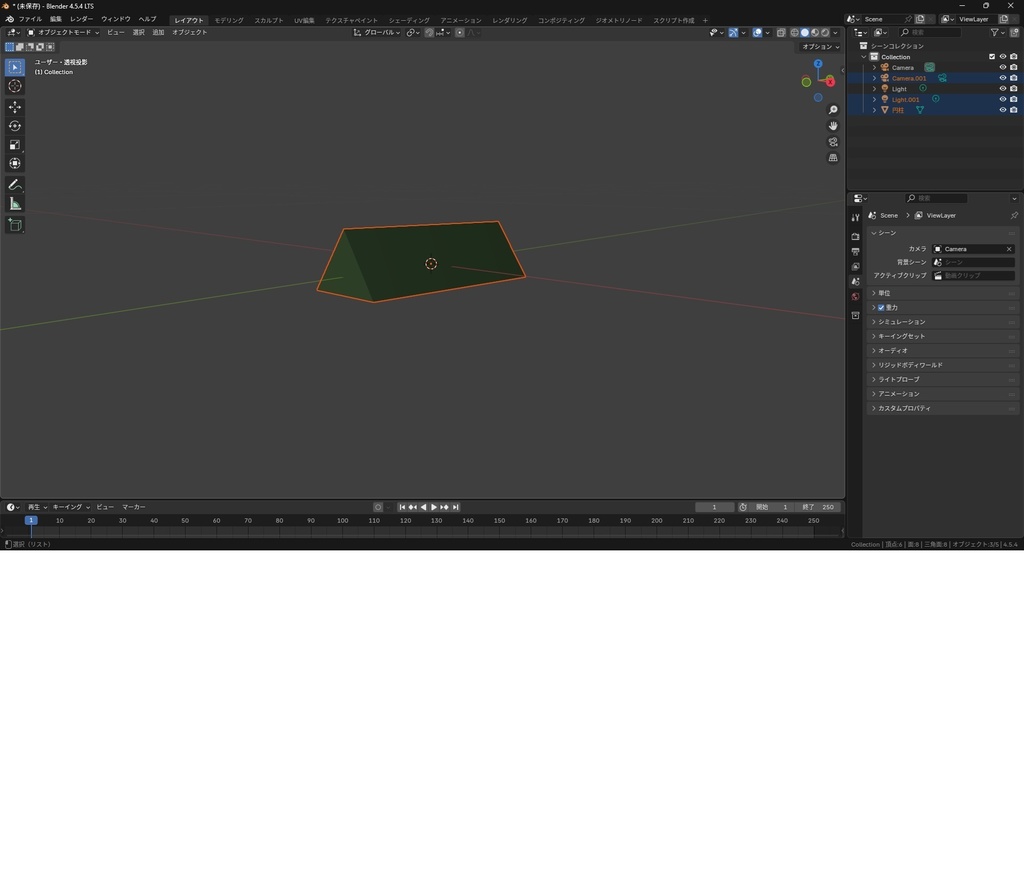Select the Annotate tool
1024x888 pixels.
tap(15, 185)
